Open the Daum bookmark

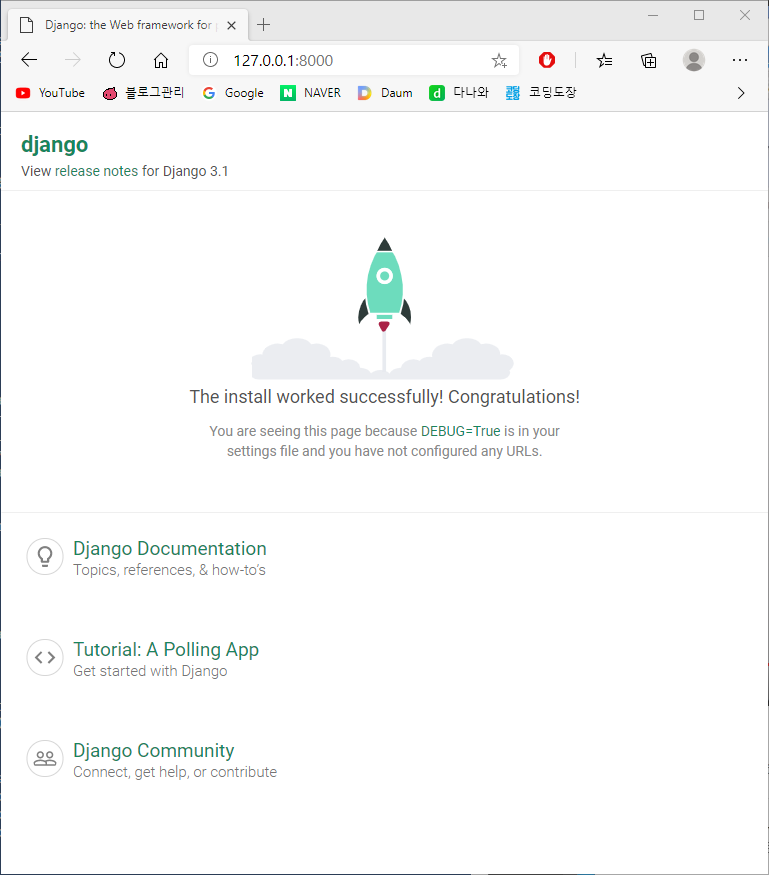point(385,93)
